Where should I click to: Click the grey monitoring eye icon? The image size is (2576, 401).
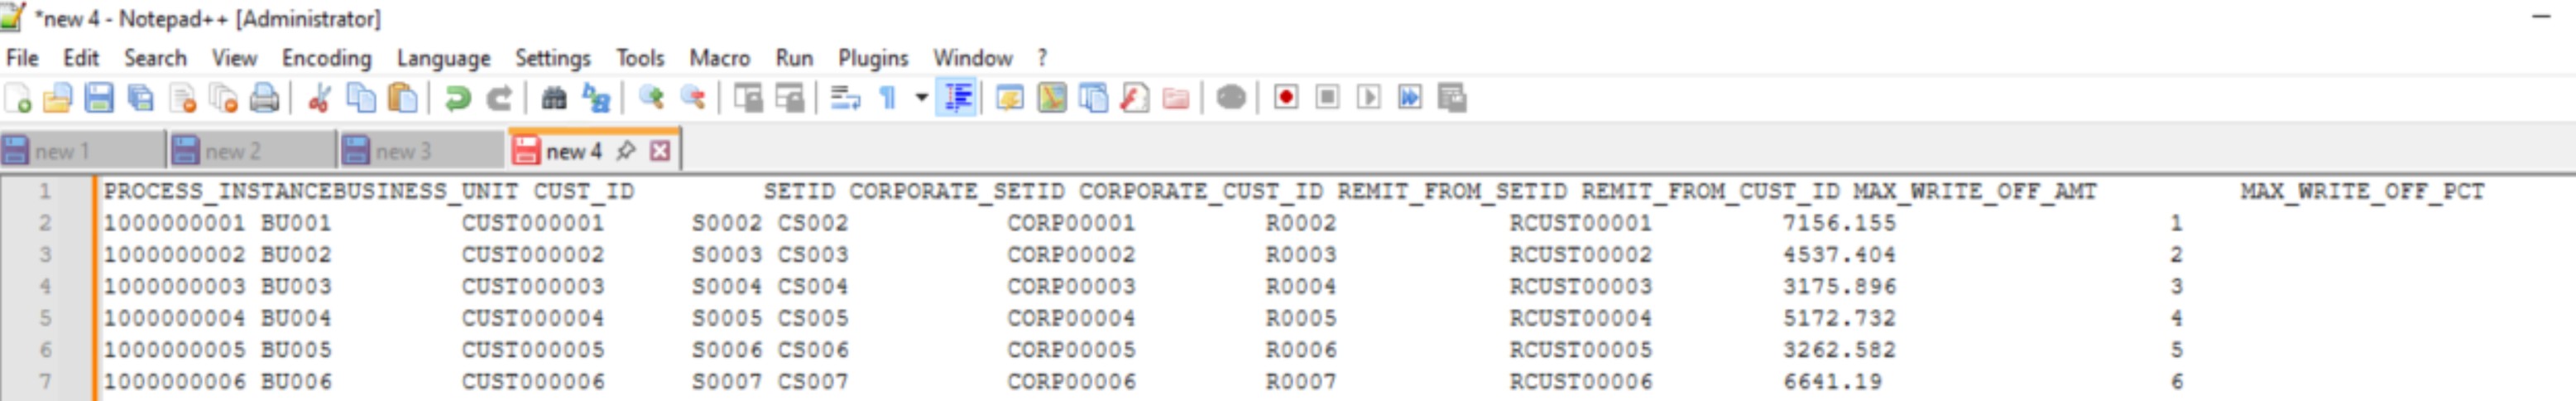click(1231, 98)
